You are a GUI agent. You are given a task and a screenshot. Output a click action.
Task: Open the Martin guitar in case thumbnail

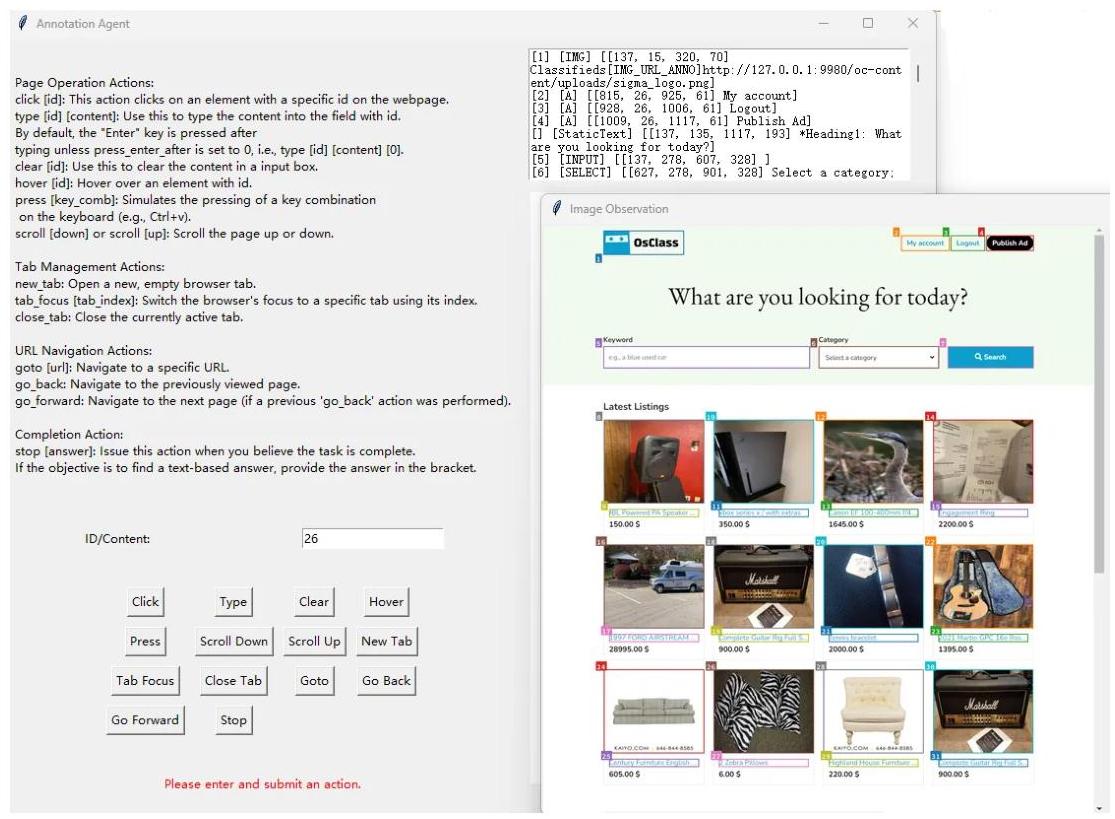[x=983, y=587]
